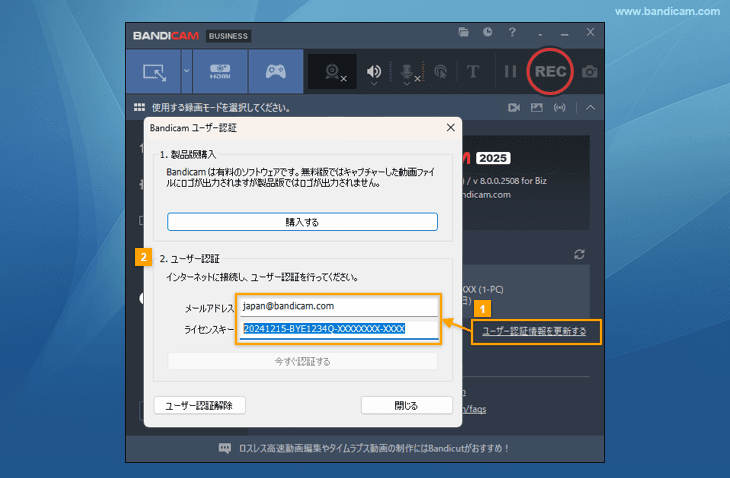The image size is (730, 478).
Task: Click the pause recording icon
Action: (x=510, y=72)
